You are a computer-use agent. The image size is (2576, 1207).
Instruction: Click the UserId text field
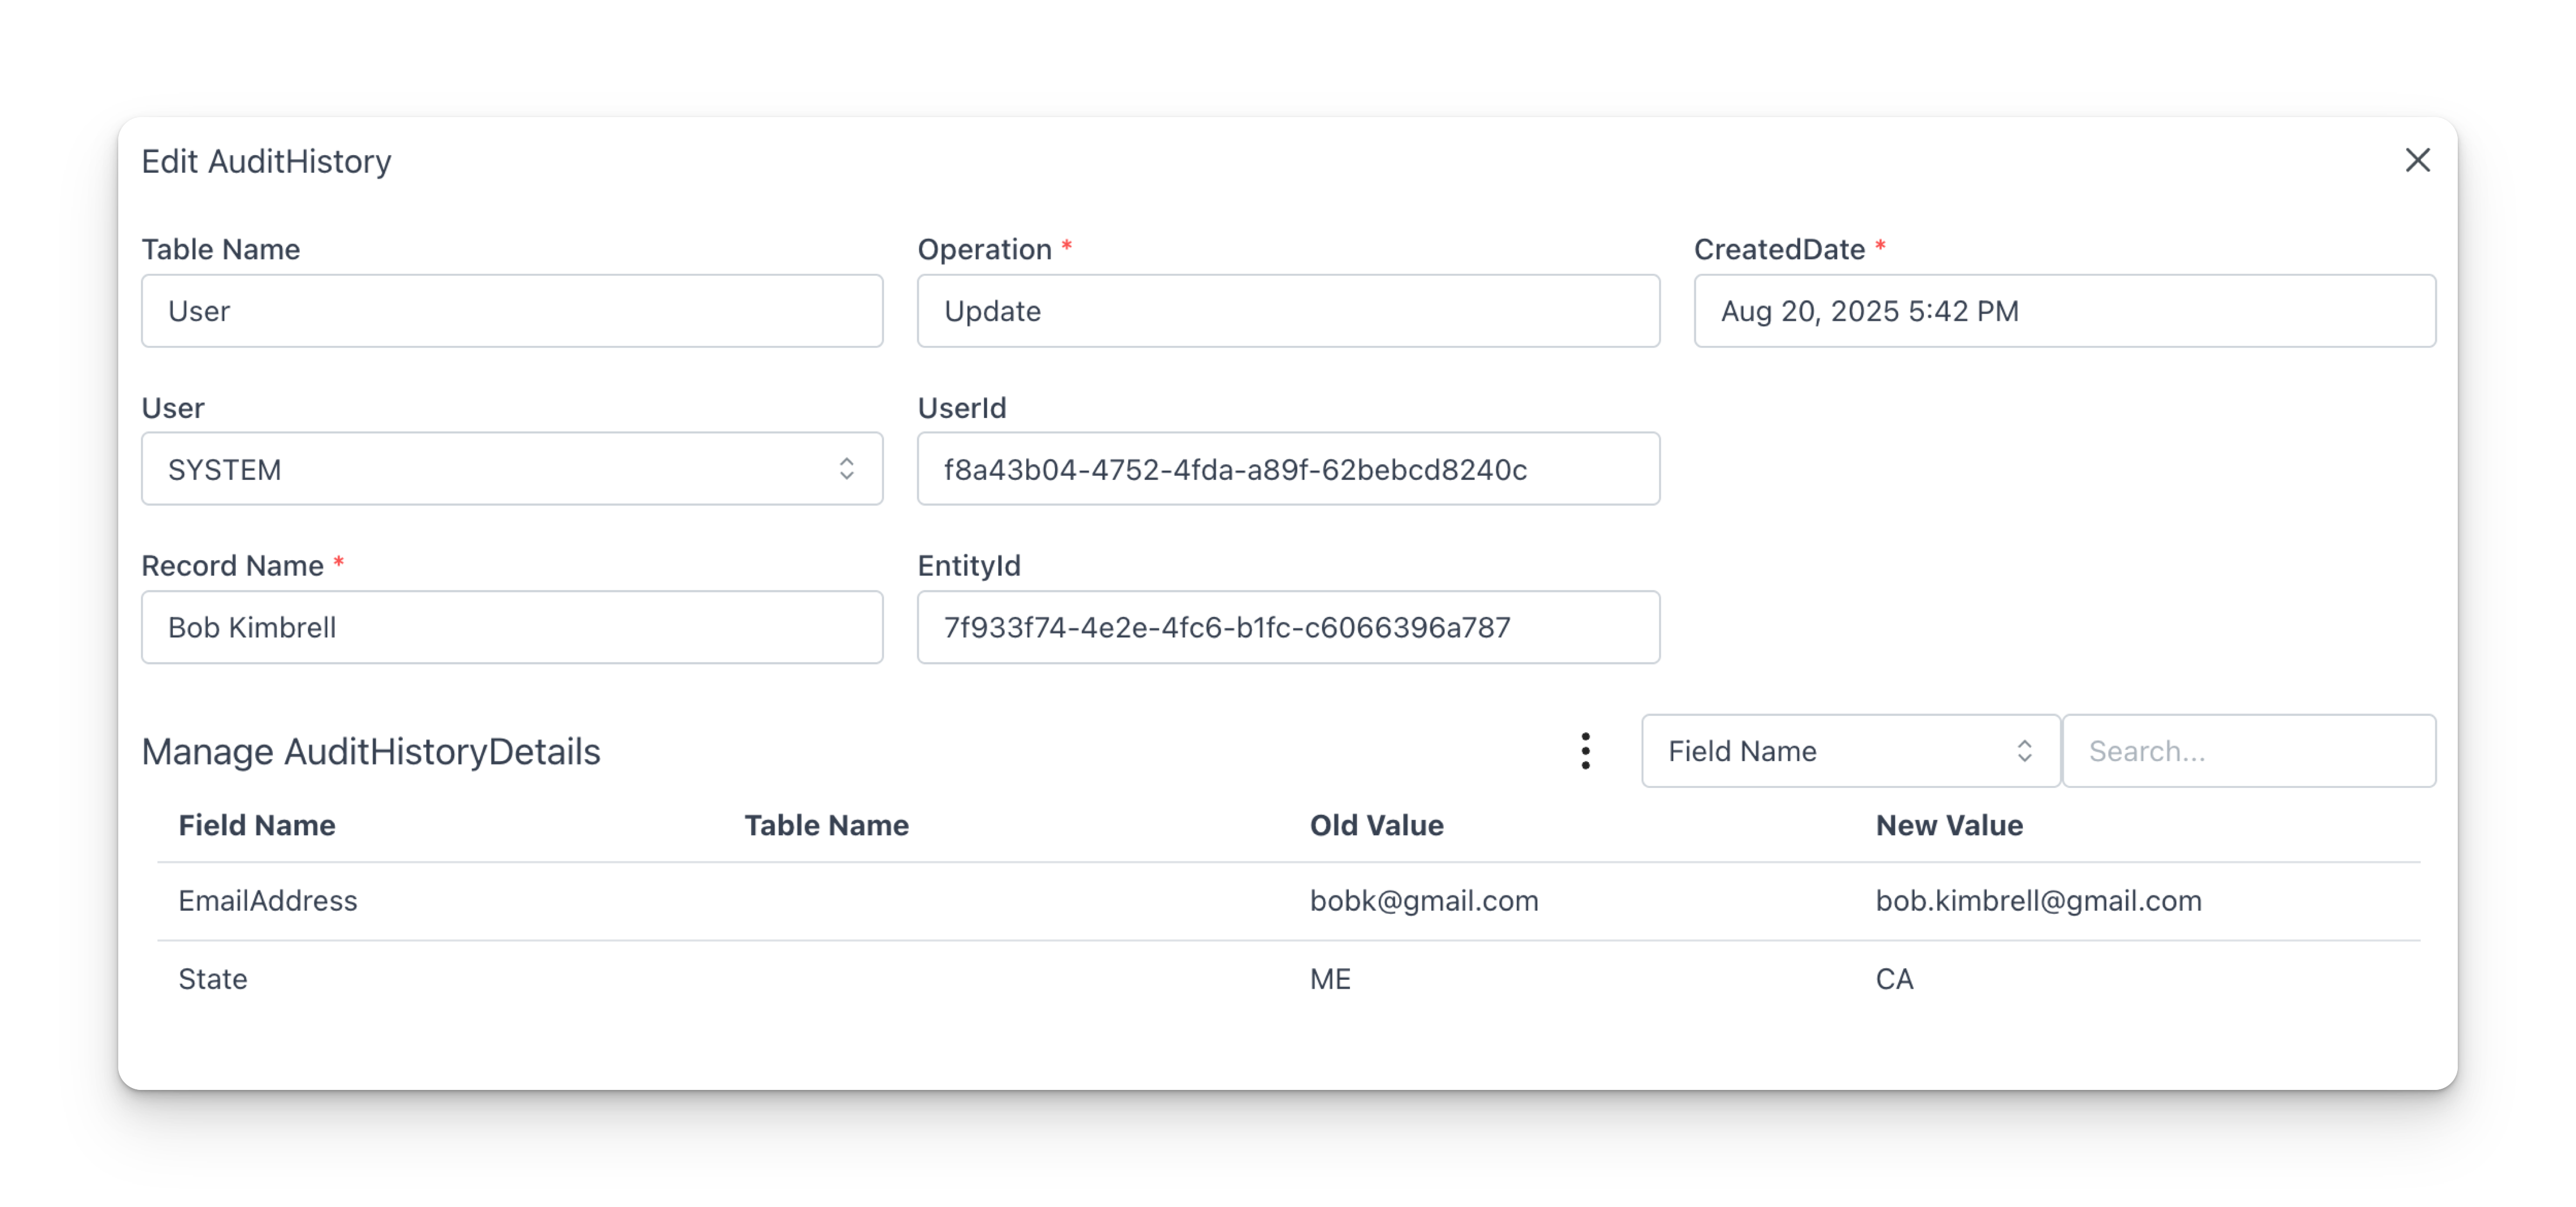click(1288, 469)
